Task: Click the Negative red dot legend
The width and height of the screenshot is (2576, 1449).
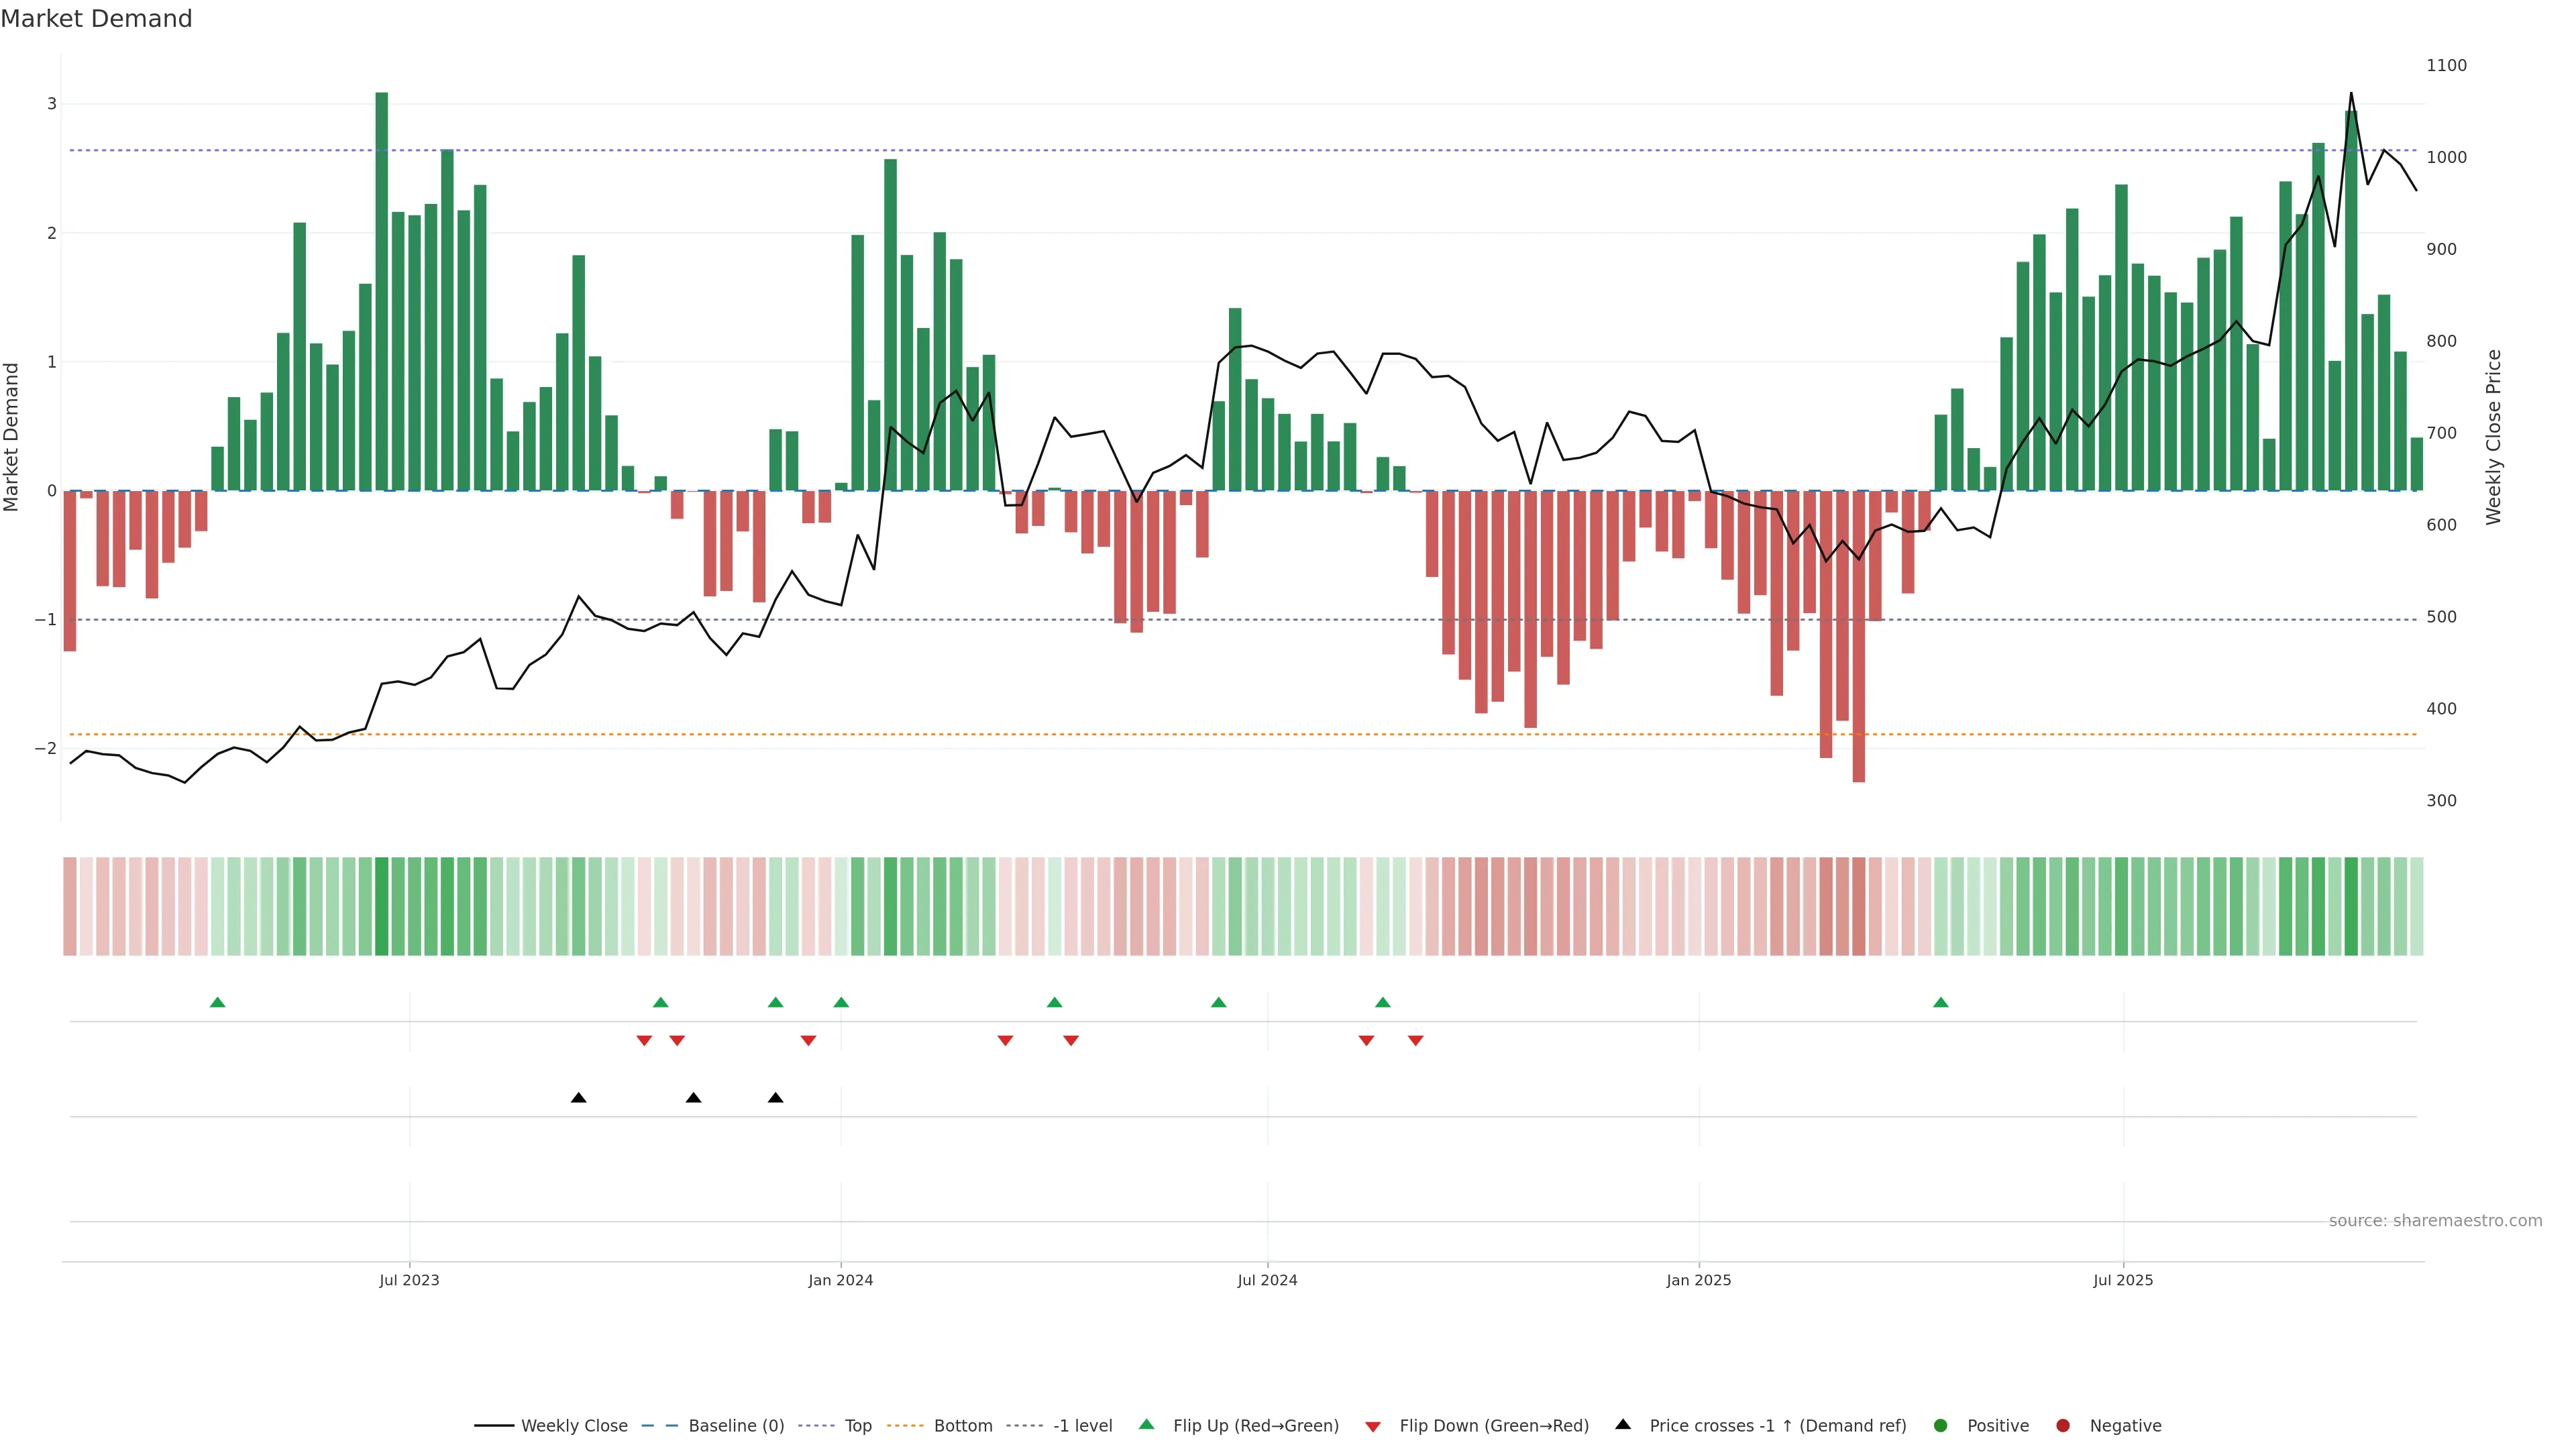Action: click(2063, 1426)
